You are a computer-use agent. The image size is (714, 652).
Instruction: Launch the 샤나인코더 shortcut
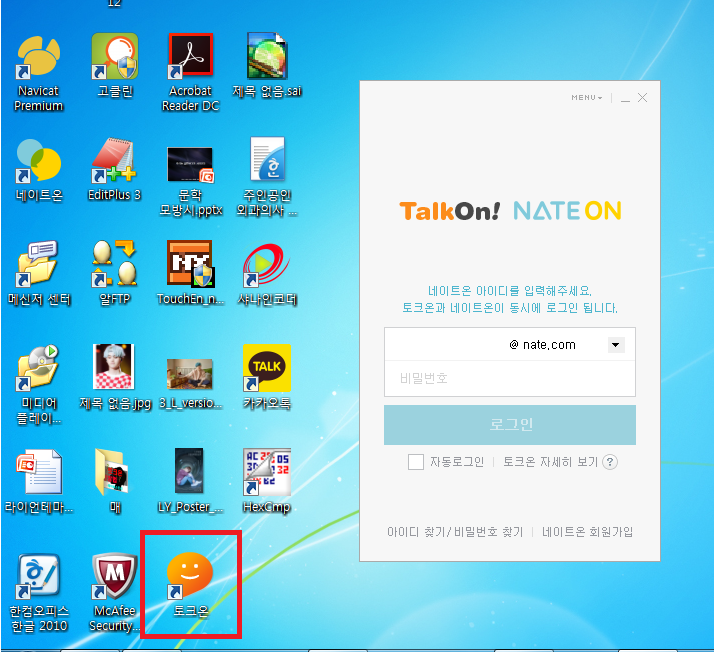pos(267,274)
